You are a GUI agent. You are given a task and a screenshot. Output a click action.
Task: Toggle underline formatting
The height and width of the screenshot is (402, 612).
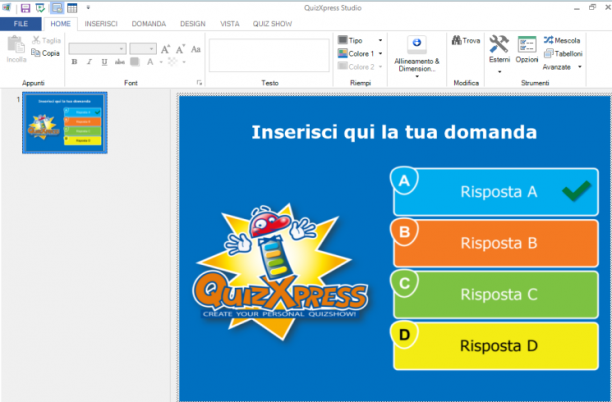click(x=104, y=62)
